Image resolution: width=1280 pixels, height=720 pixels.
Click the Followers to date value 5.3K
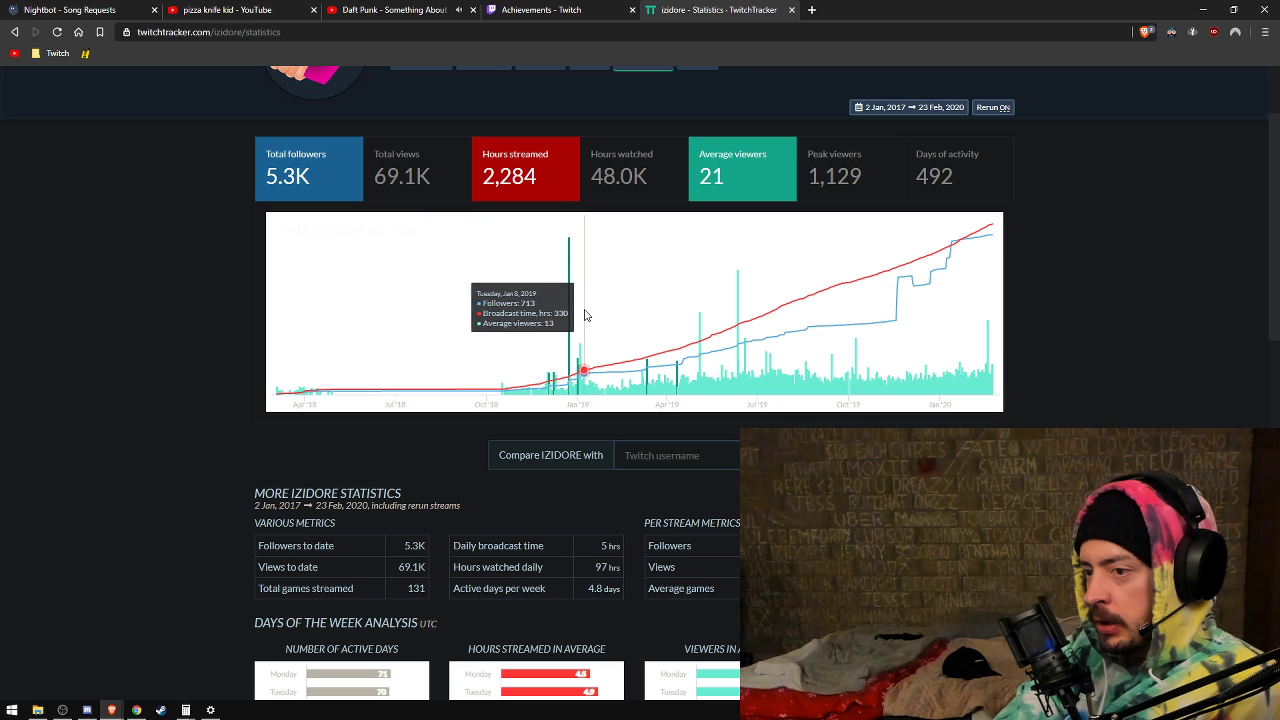tap(415, 546)
